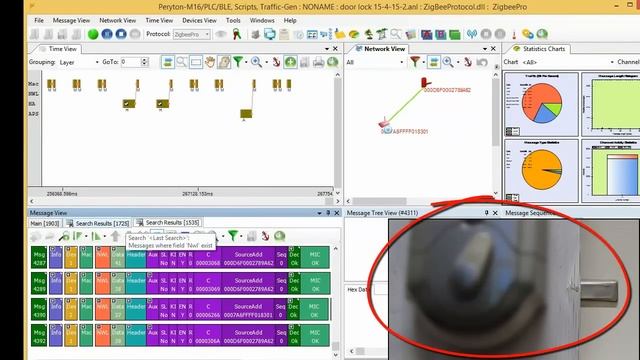Click the green windows icon in main toolbar
This screenshot has width=640, height=360.
pyautogui.click(x=455, y=34)
